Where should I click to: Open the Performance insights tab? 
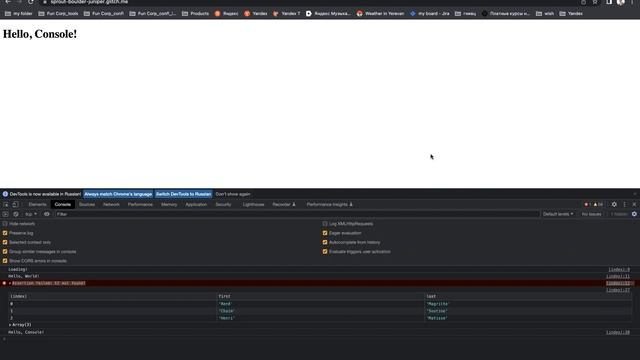[x=329, y=204]
